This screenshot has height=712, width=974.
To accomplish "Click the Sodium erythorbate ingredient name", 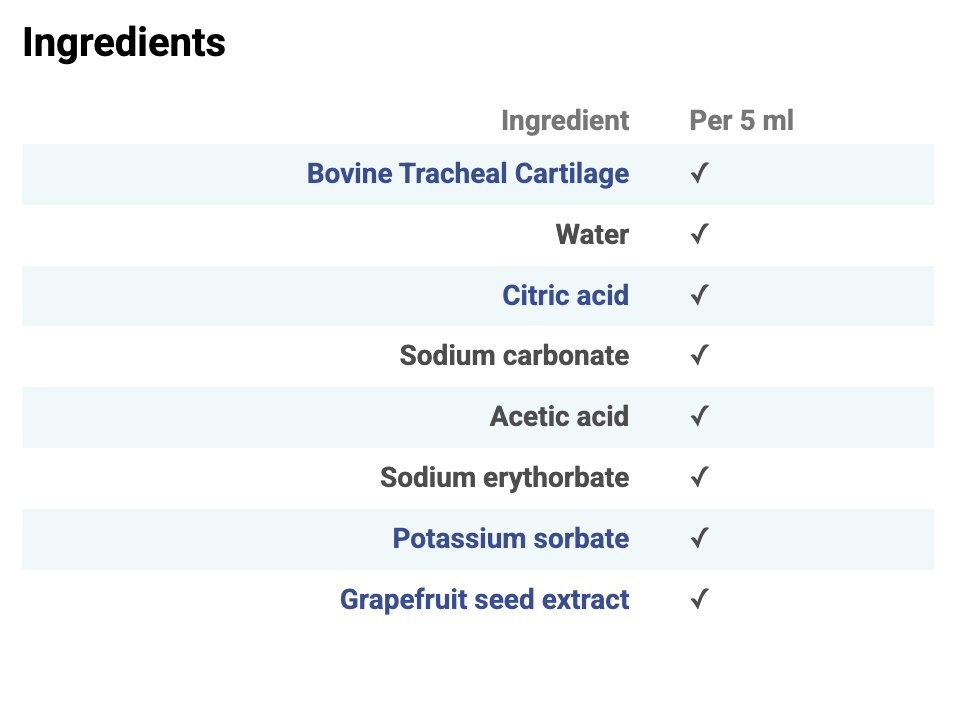I will pyautogui.click(x=504, y=478).
